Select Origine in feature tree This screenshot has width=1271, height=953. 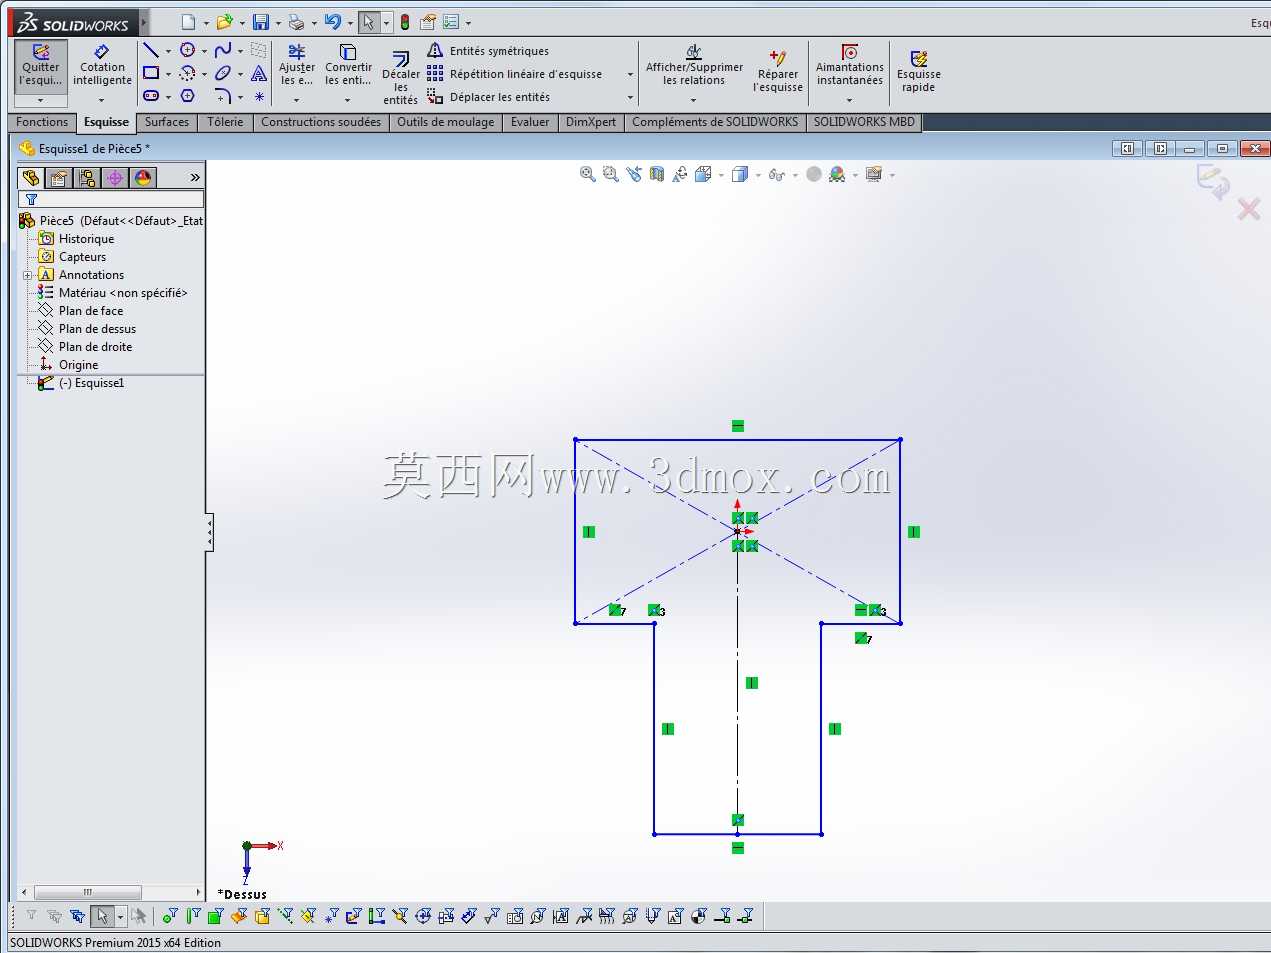[x=78, y=365]
